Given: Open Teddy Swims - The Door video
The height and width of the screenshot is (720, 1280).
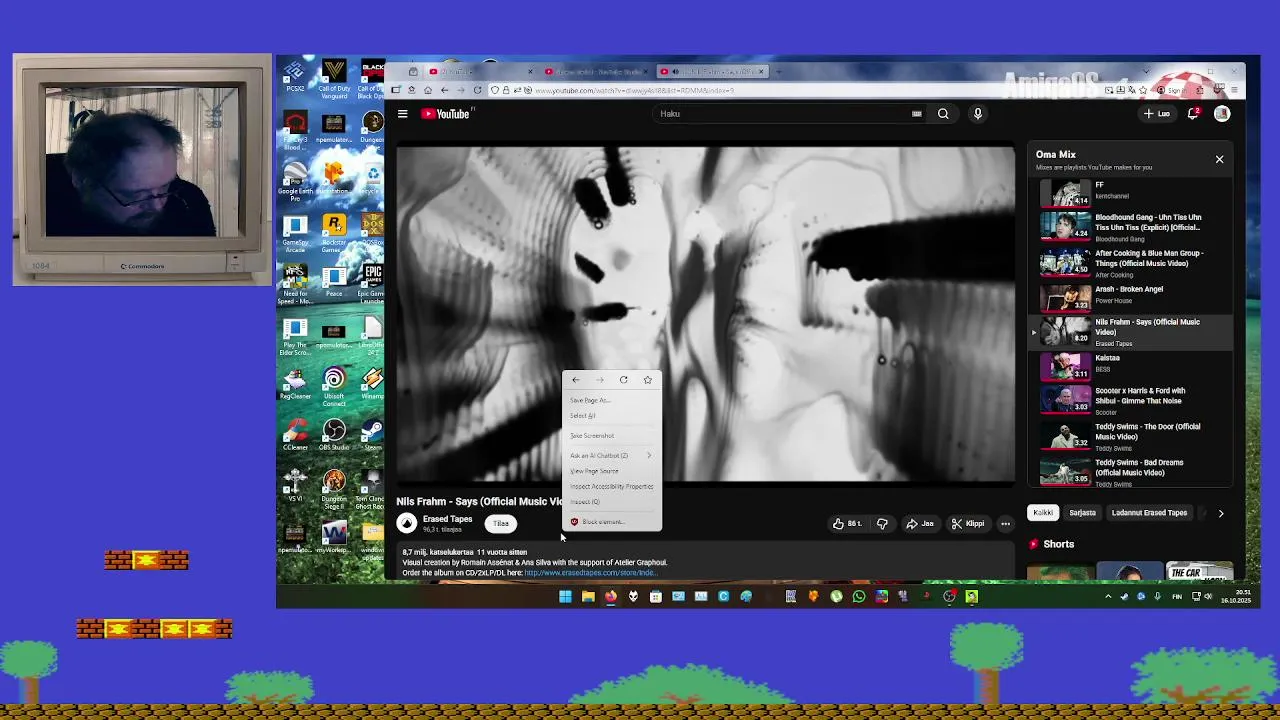Looking at the screenshot, I should click(x=1130, y=436).
